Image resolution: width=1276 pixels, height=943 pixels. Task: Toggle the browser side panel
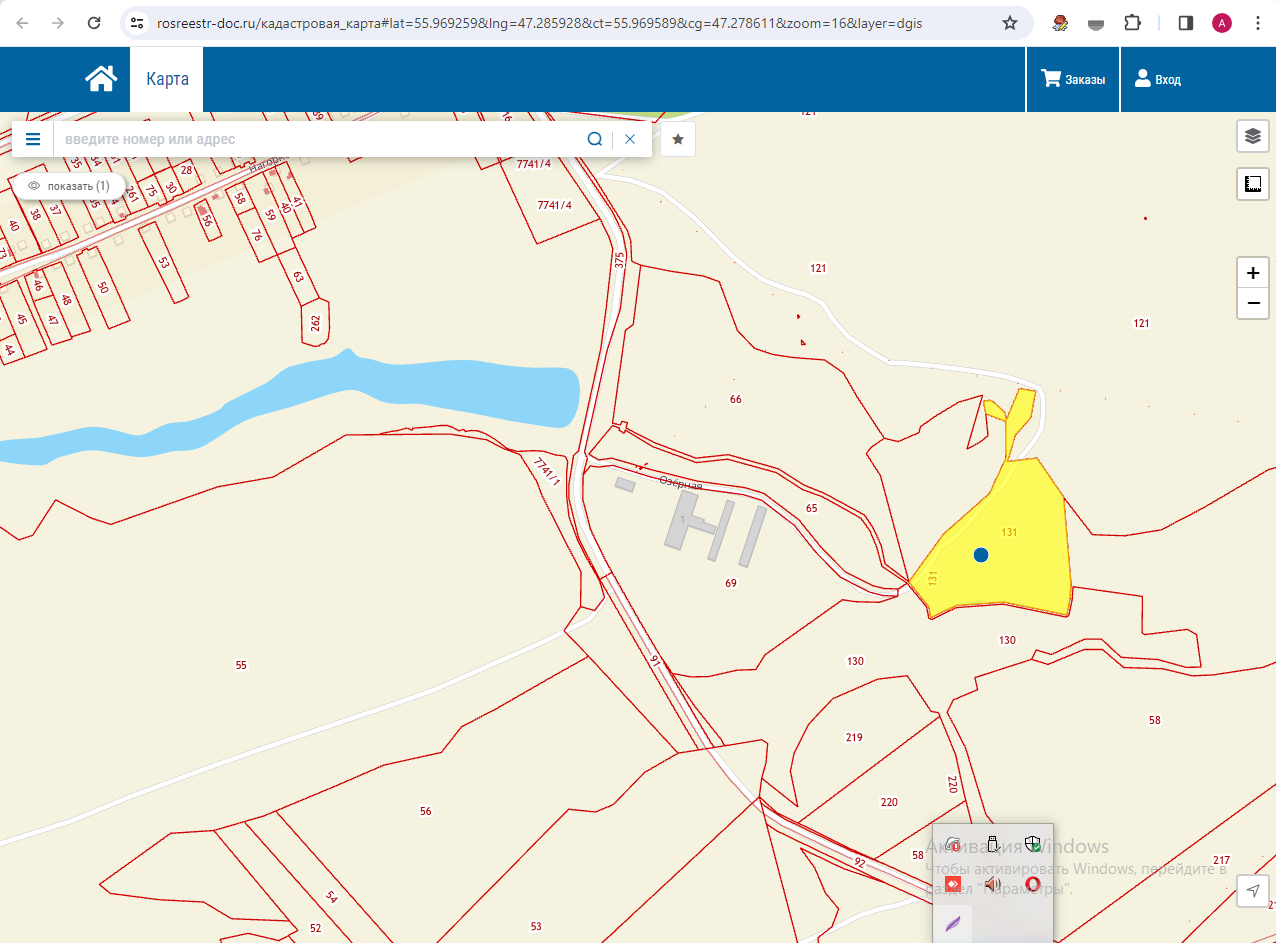click(1186, 23)
